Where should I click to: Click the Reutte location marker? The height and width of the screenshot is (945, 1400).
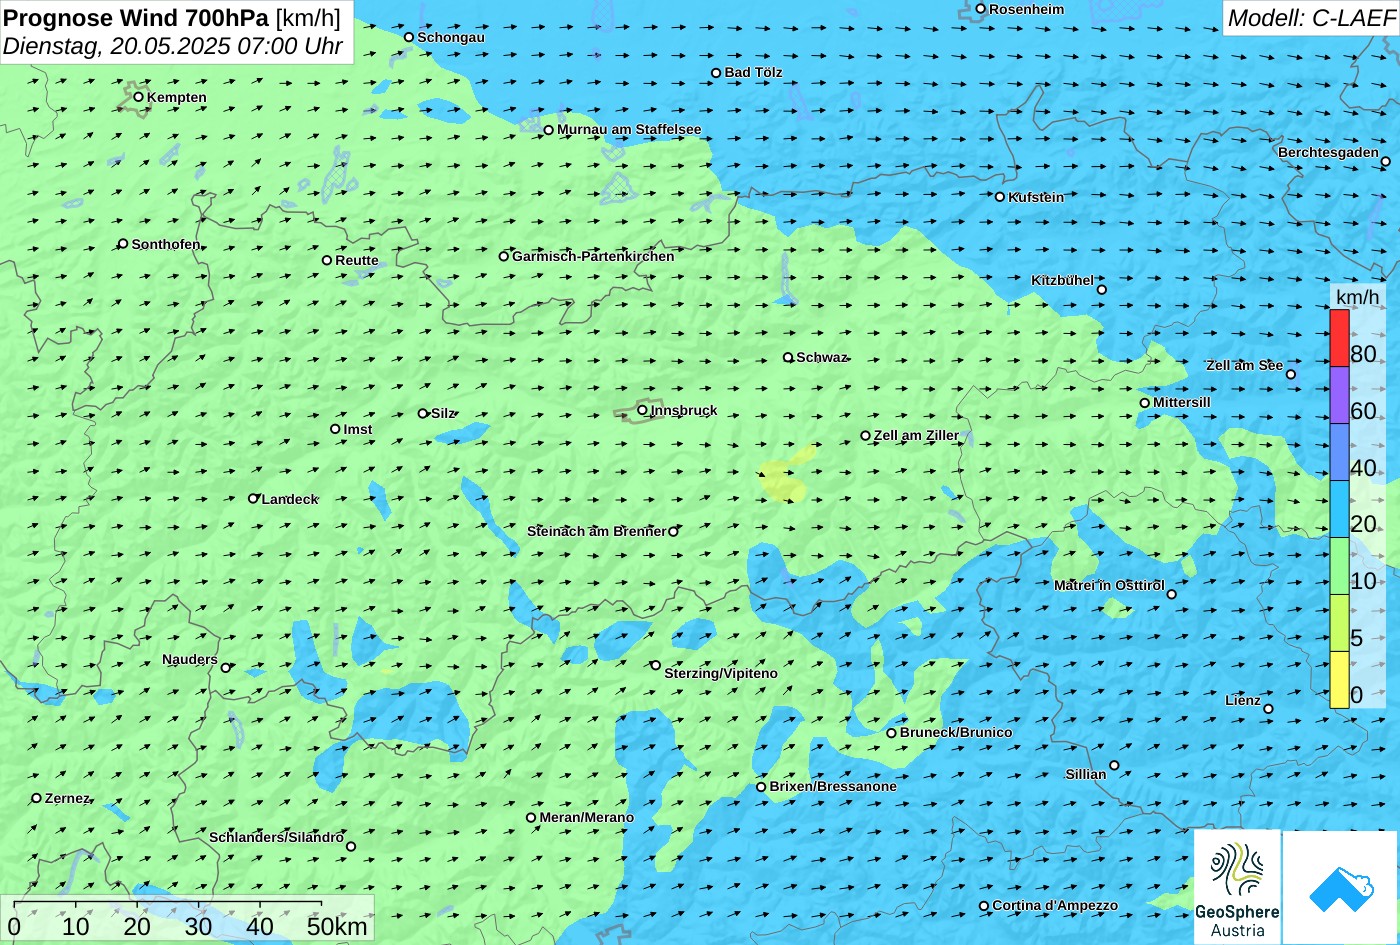327,260
